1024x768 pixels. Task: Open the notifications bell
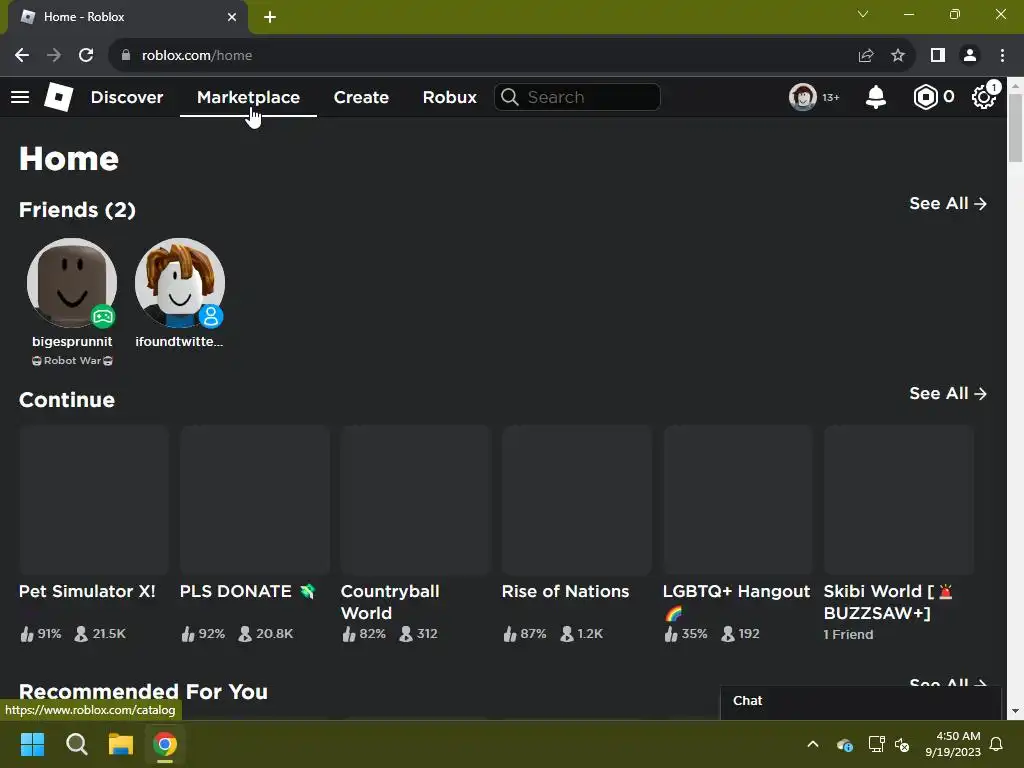pos(875,97)
